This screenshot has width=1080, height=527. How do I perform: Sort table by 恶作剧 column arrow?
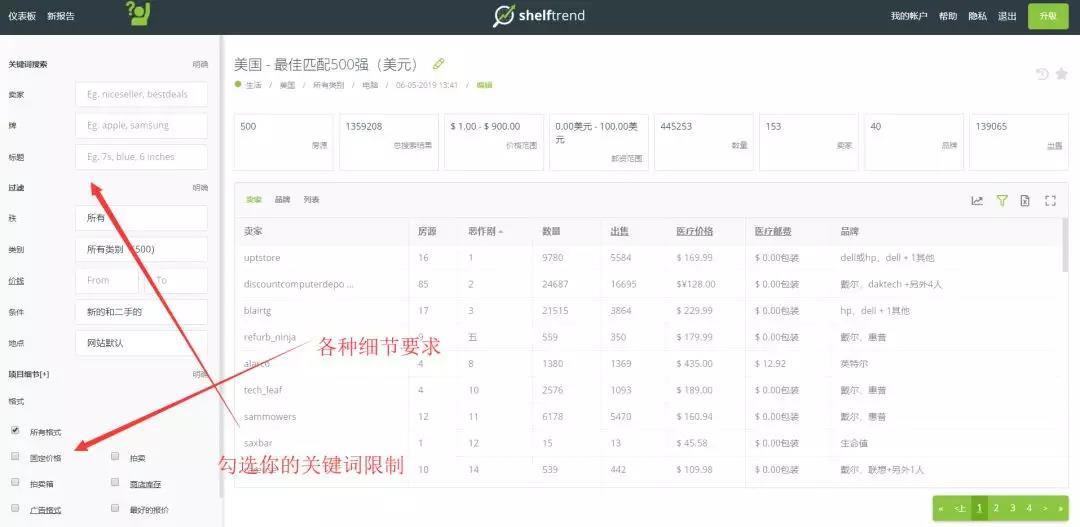501,232
